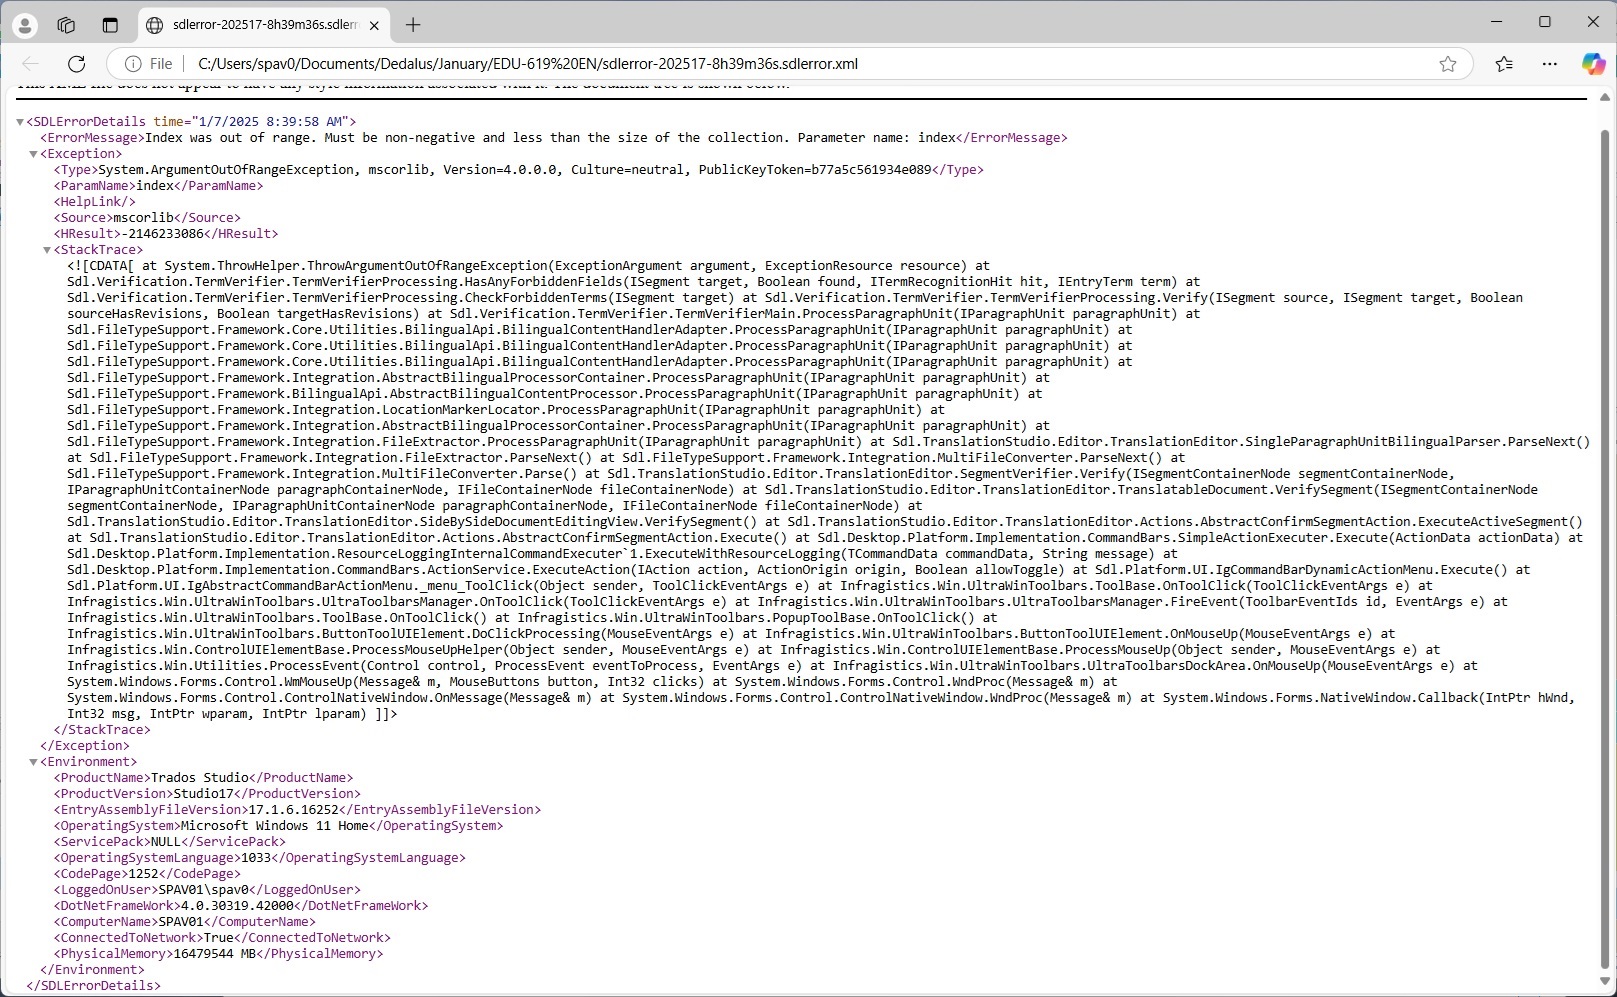The height and width of the screenshot is (997, 1617).
Task: Collapse the StackTrace node triangle
Action: click(x=46, y=250)
